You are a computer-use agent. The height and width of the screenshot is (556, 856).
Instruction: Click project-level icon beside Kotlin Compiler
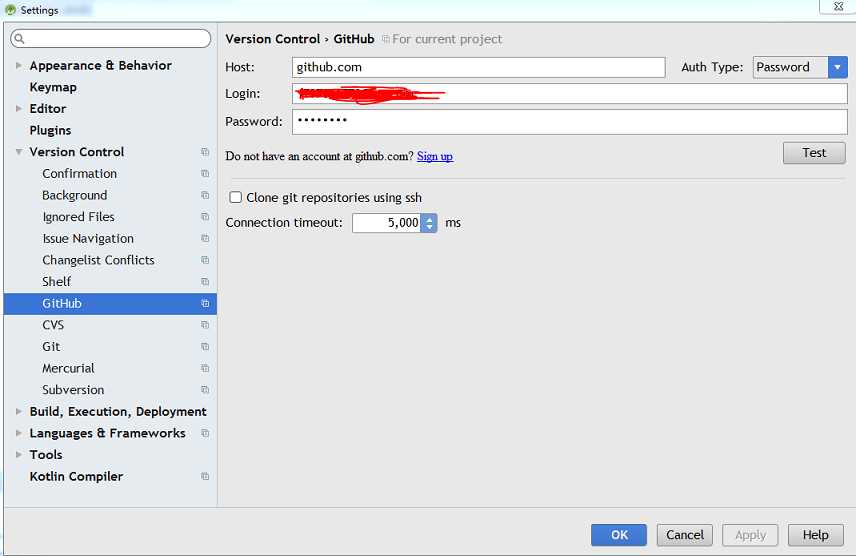click(205, 476)
